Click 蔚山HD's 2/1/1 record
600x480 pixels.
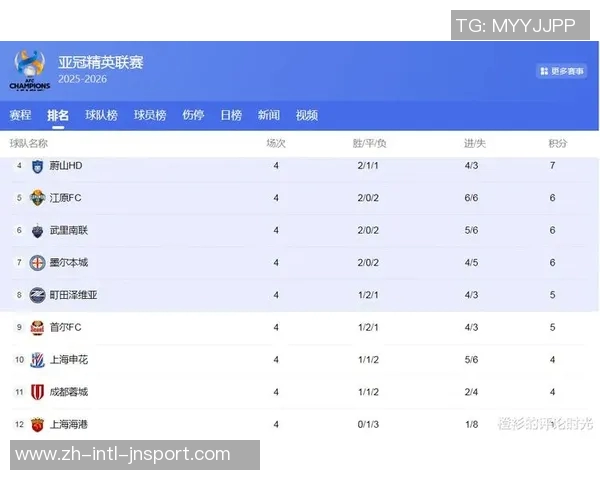[368, 166]
